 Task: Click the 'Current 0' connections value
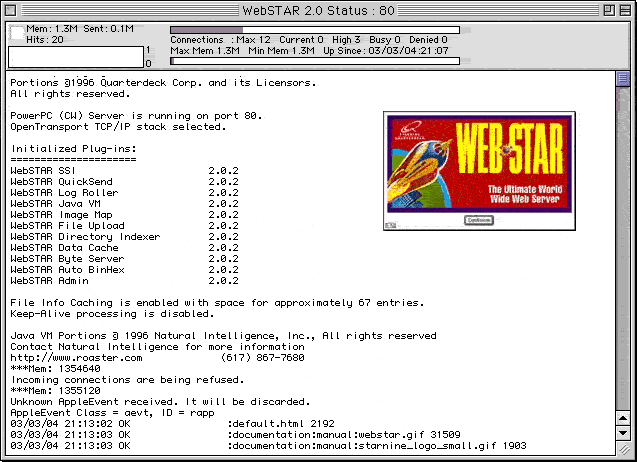pyautogui.click(x=301, y=40)
